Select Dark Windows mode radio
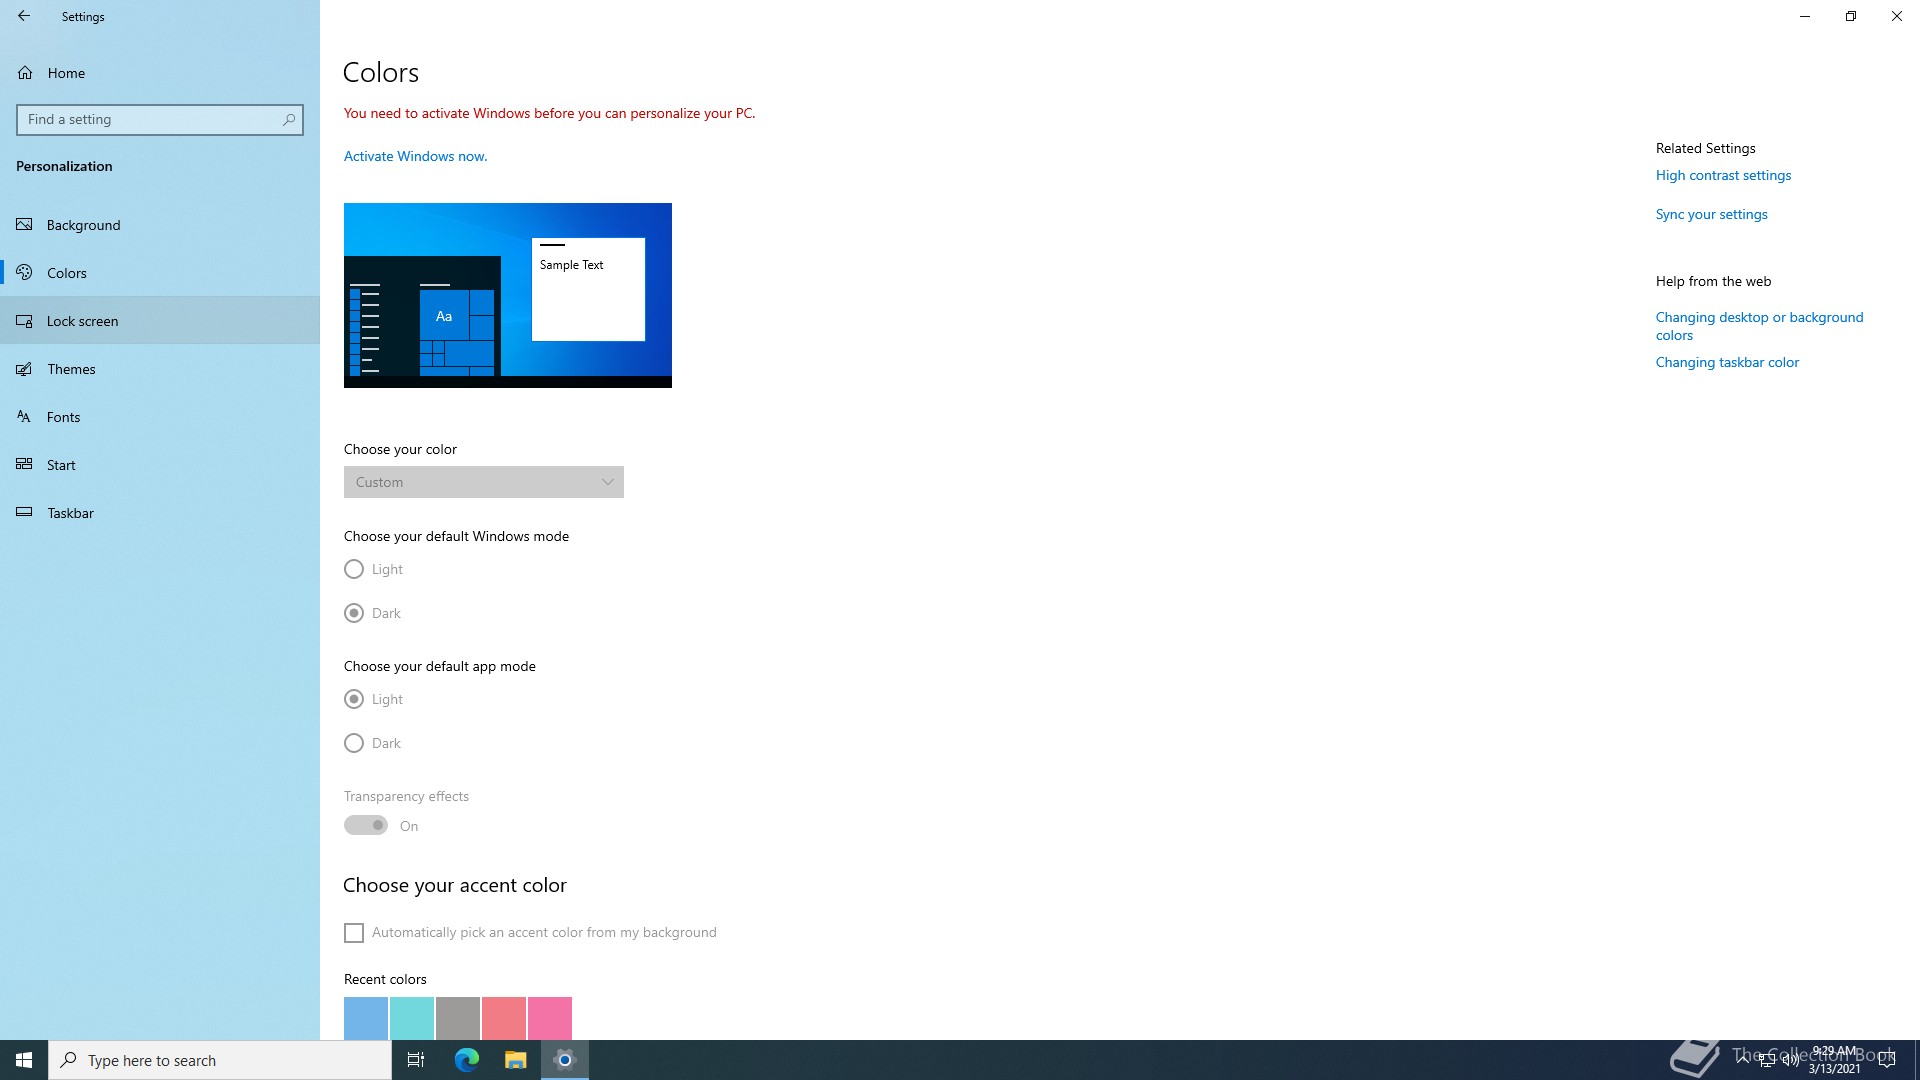1920x1080 pixels. click(x=354, y=614)
